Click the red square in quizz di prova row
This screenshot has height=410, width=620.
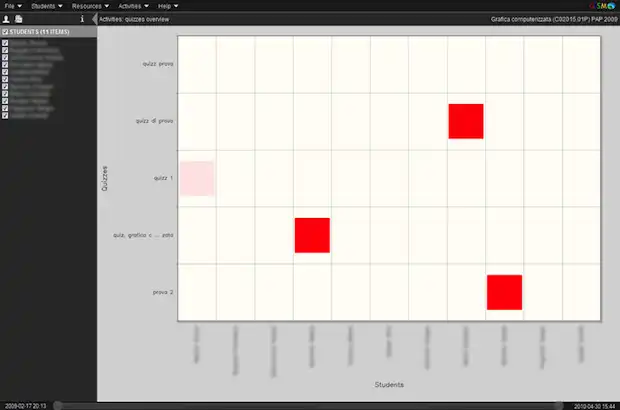pyautogui.click(x=466, y=121)
